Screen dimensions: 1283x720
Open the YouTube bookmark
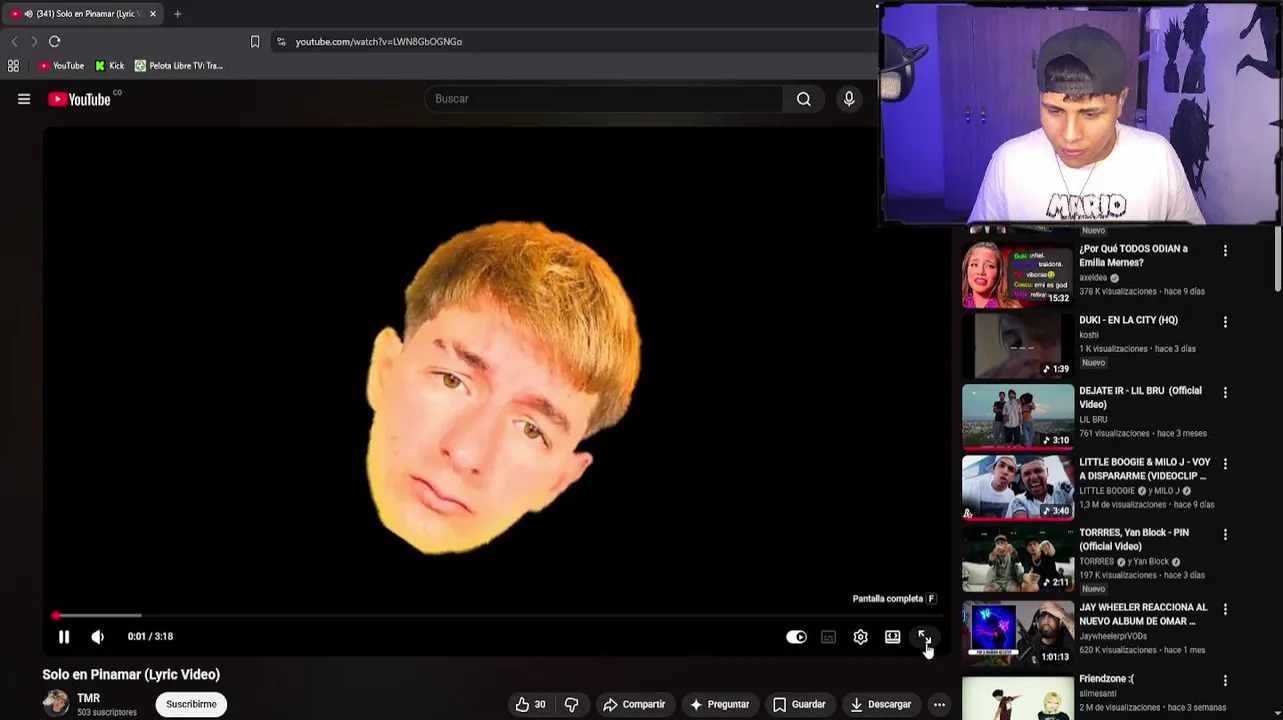pos(61,66)
